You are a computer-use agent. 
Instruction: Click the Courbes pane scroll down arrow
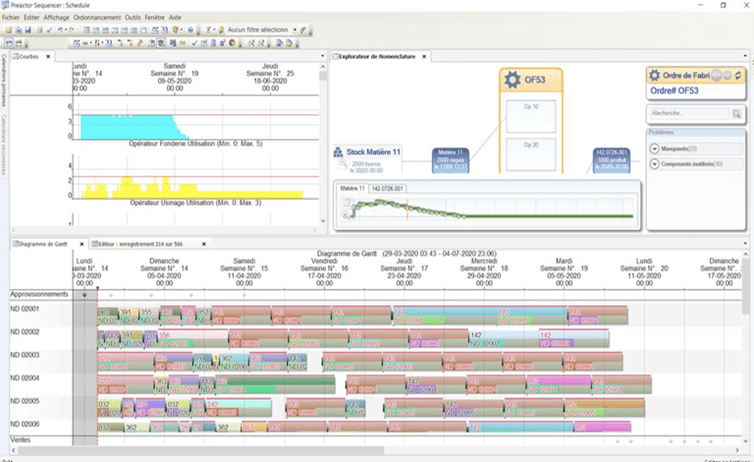tap(322, 221)
